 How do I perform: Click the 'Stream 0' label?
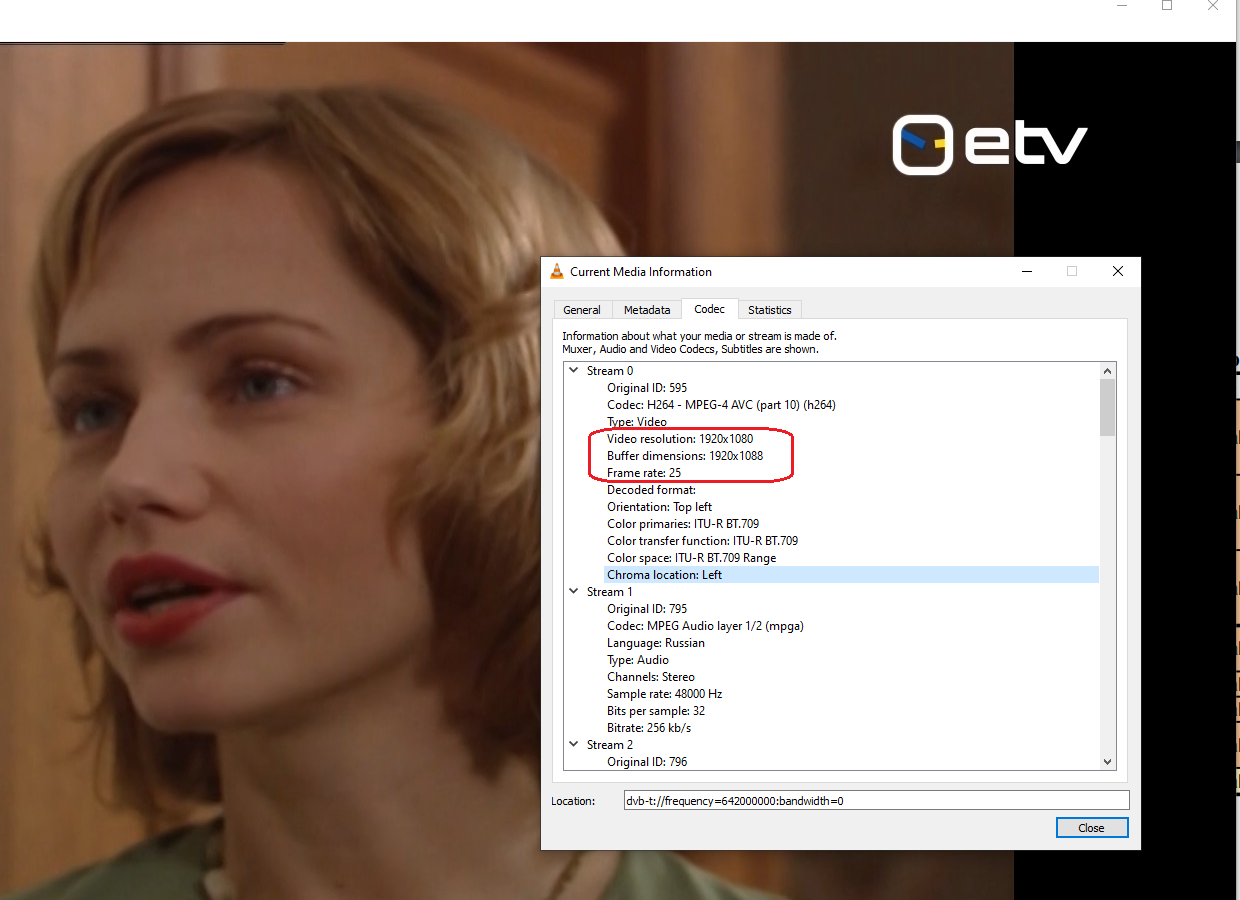click(x=610, y=371)
